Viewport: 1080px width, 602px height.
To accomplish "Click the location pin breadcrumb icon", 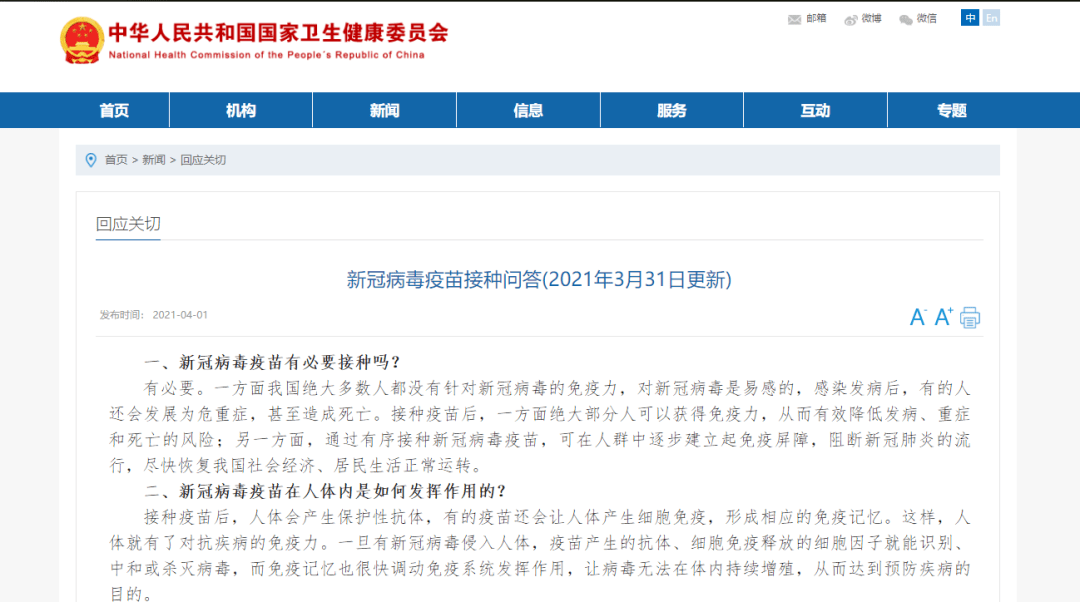I will (91, 160).
